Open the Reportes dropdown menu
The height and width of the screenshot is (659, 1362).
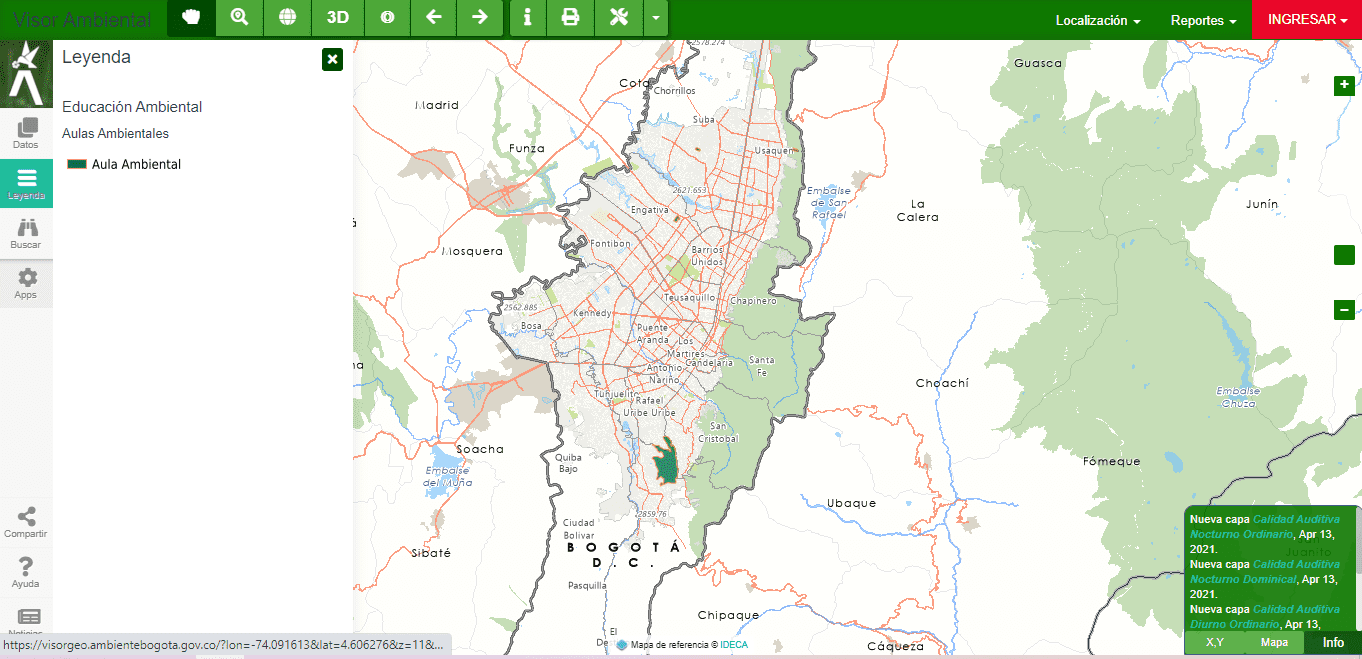point(1203,20)
